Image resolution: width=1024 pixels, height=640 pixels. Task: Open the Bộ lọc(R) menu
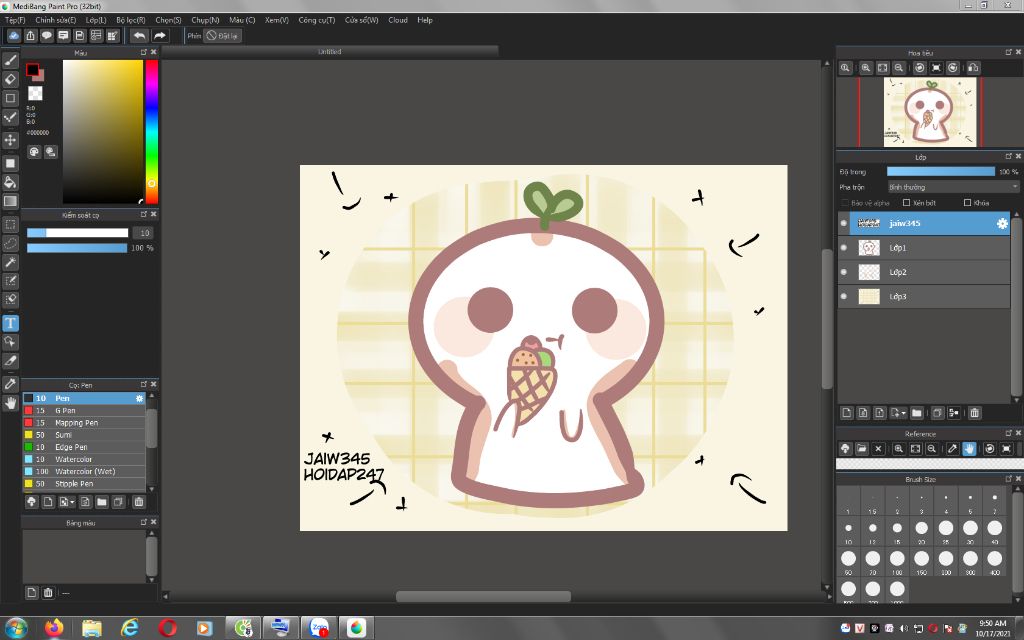pos(131,20)
